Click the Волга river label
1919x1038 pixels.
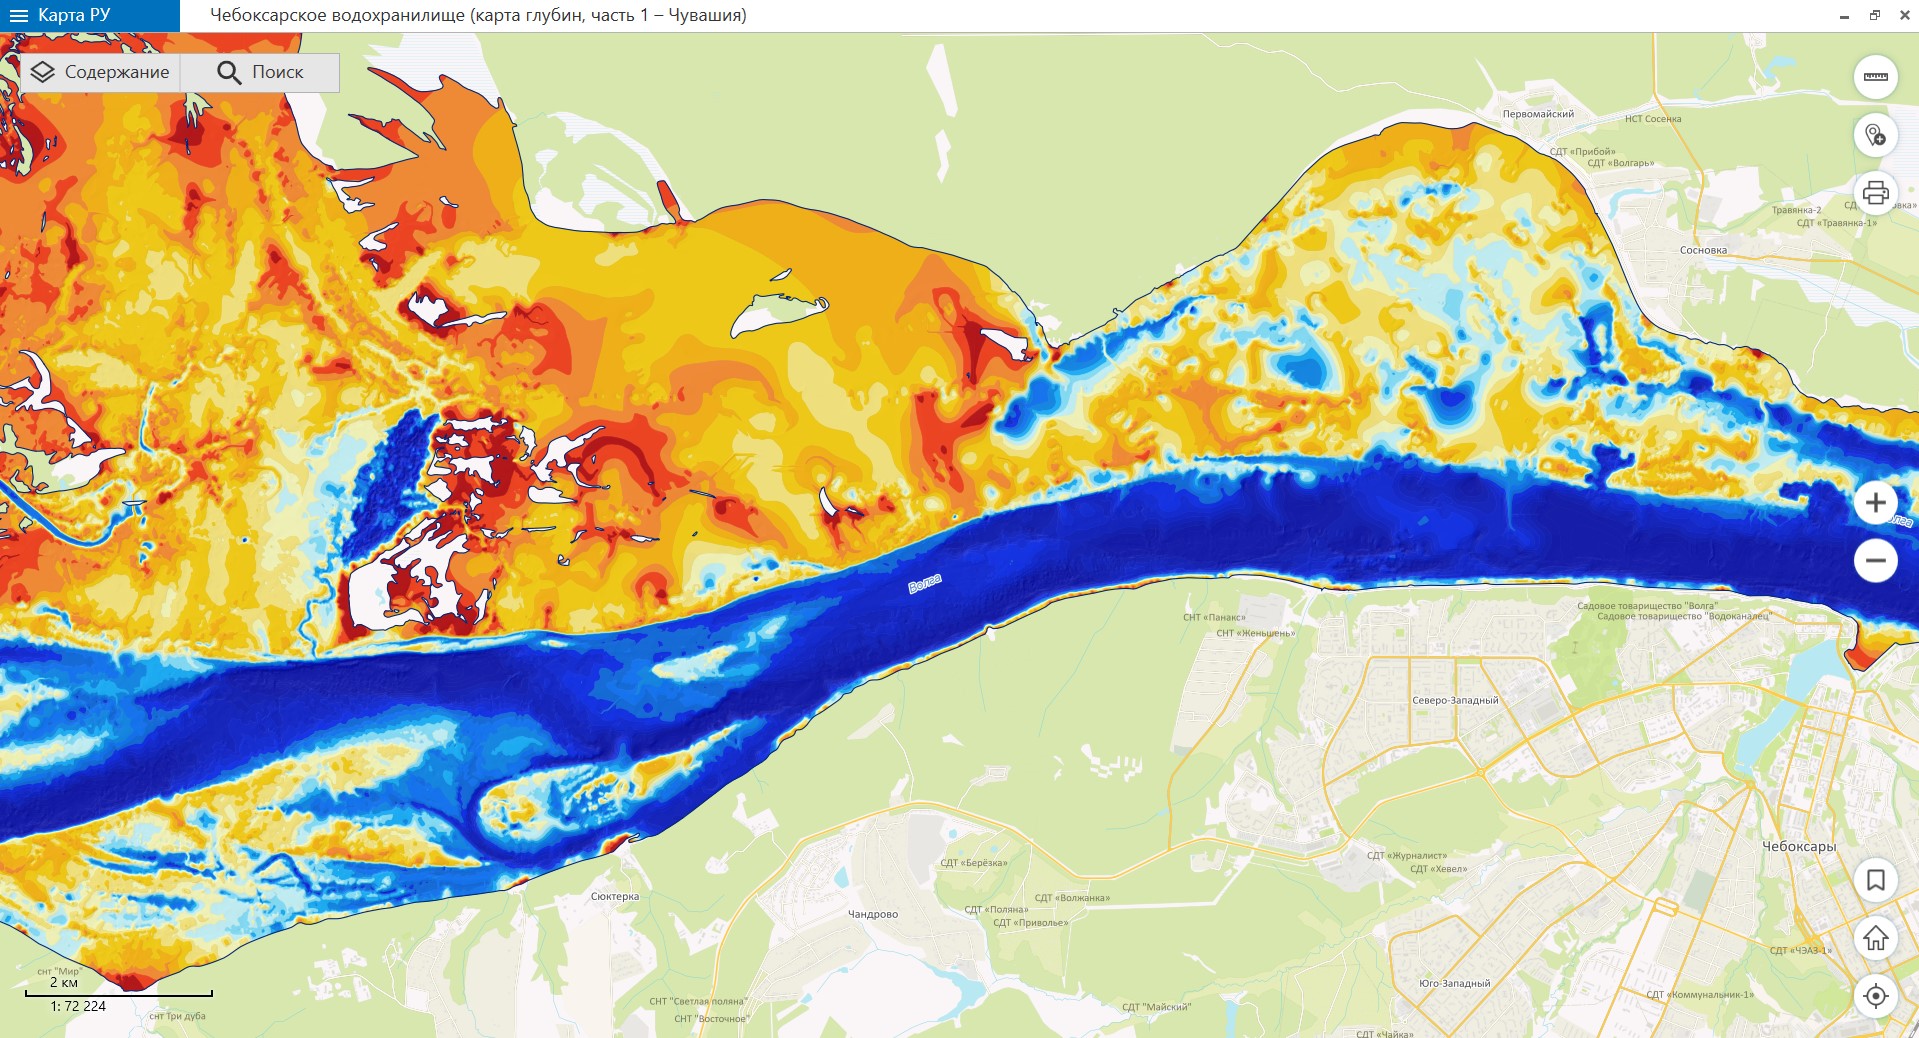click(x=924, y=584)
